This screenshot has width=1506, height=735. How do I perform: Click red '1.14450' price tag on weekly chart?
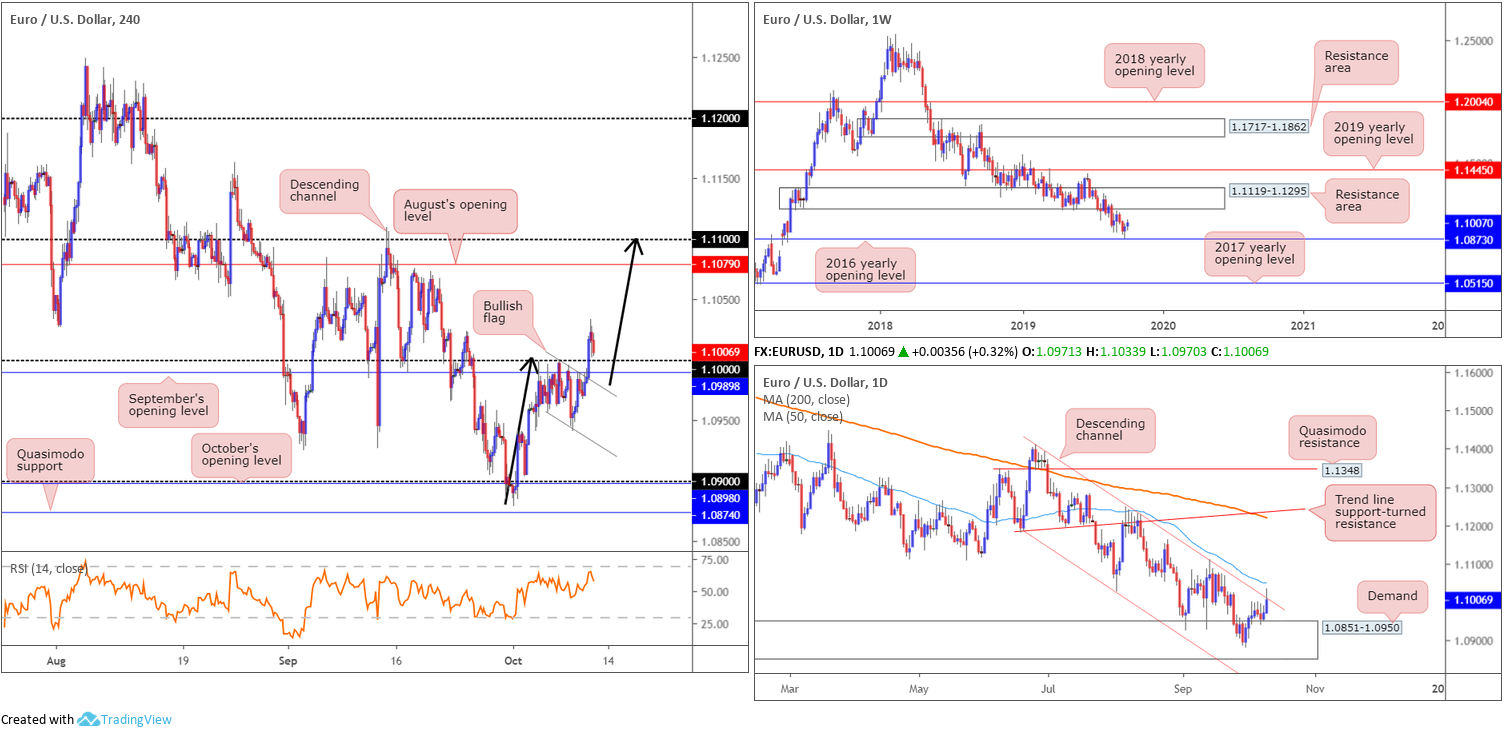pyautogui.click(x=1473, y=170)
